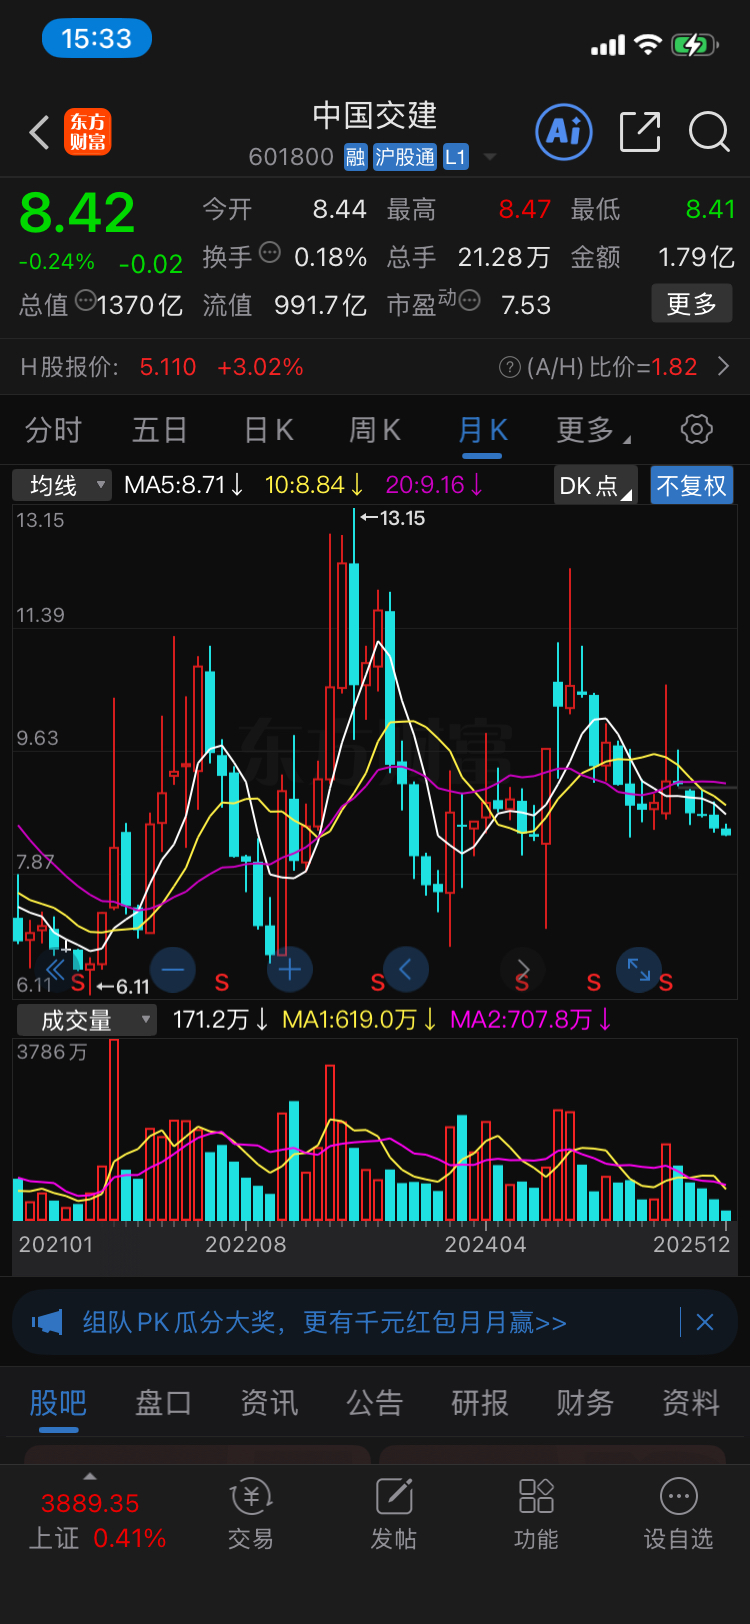Tap the MA5:8.71 value
The image size is (750, 1624).
click(184, 485)
